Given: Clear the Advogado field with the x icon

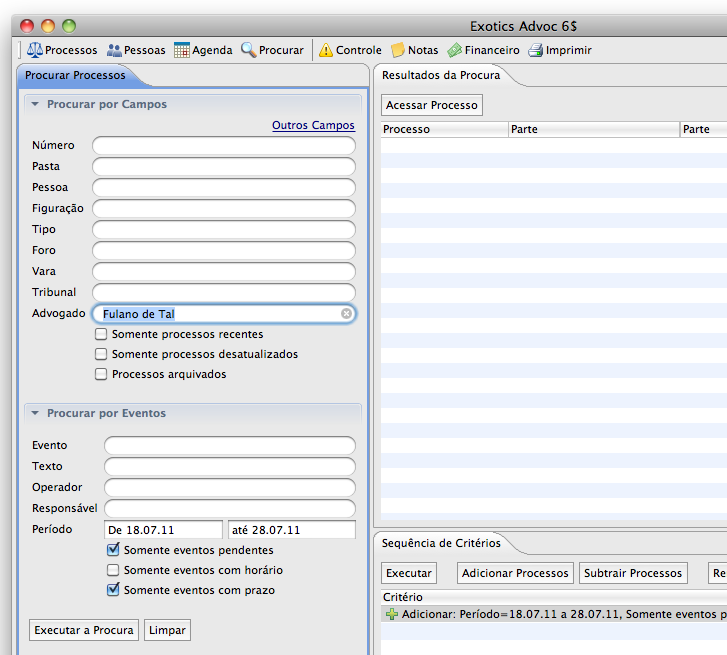Looking at the screenshot, I should point(346,314).
